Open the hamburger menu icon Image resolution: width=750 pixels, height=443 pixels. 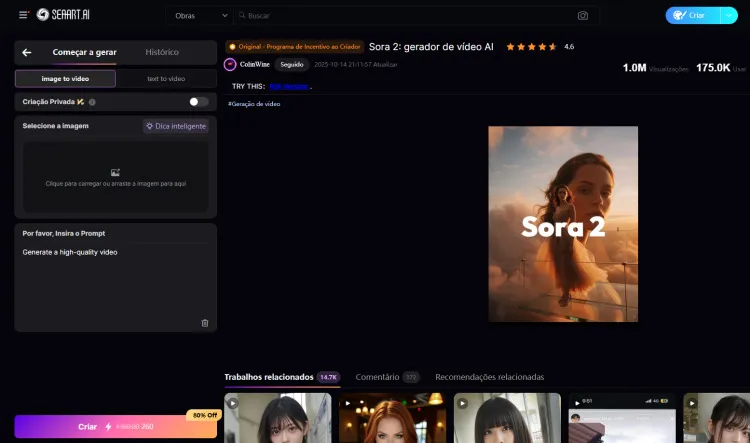point(23,15)
